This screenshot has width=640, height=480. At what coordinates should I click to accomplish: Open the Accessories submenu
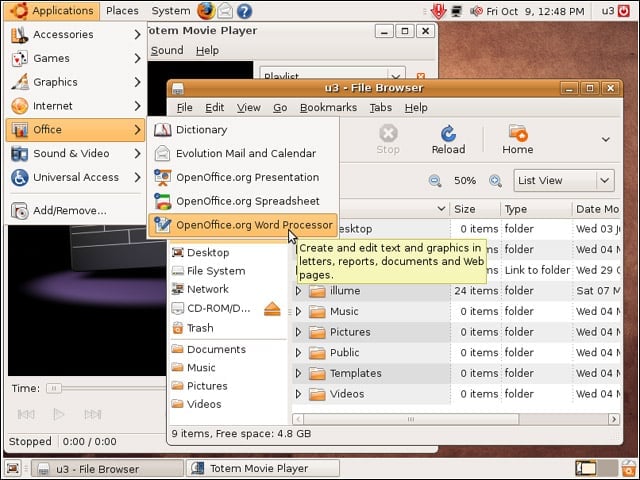click(x=76, y=35)
